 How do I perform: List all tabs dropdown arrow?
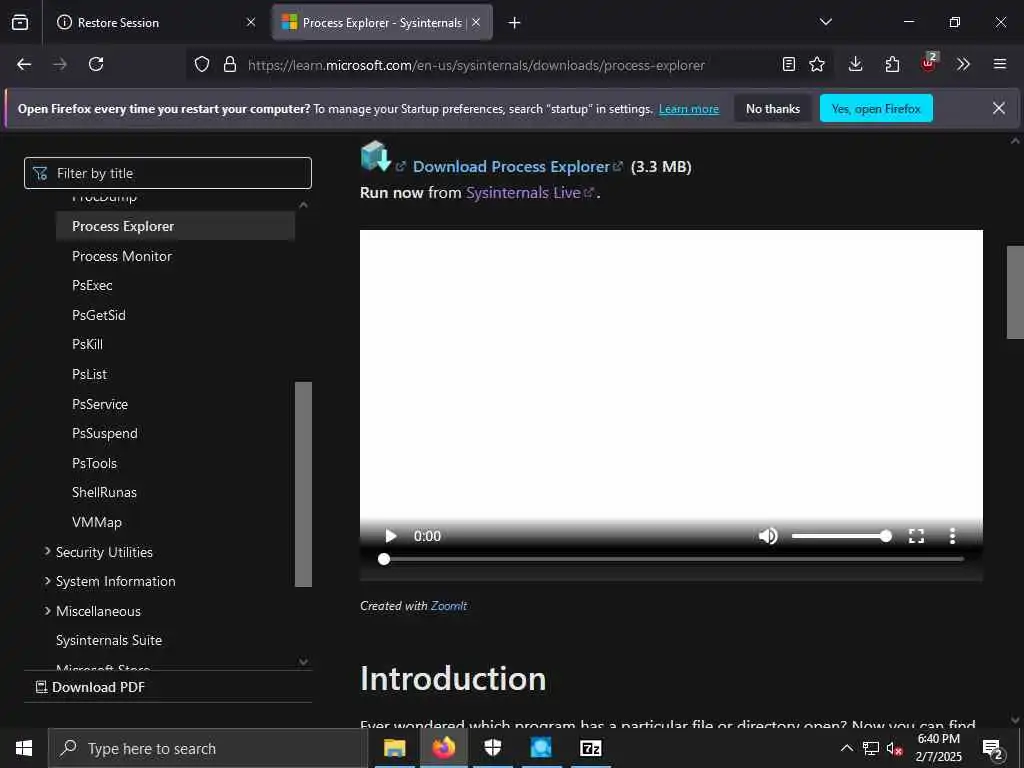coord(826,22)
